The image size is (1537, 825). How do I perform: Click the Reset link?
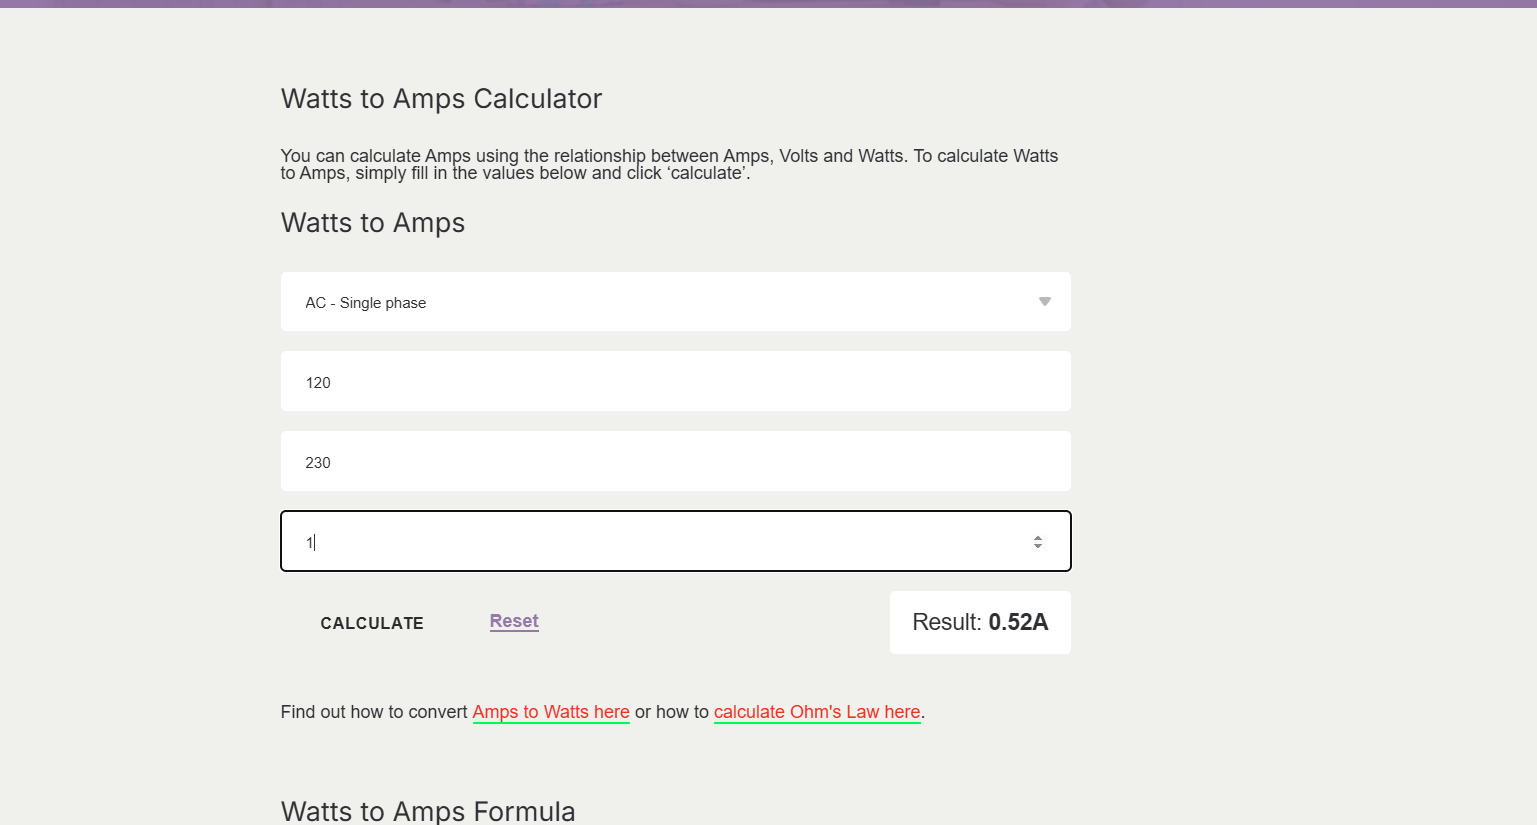point(514,621)
